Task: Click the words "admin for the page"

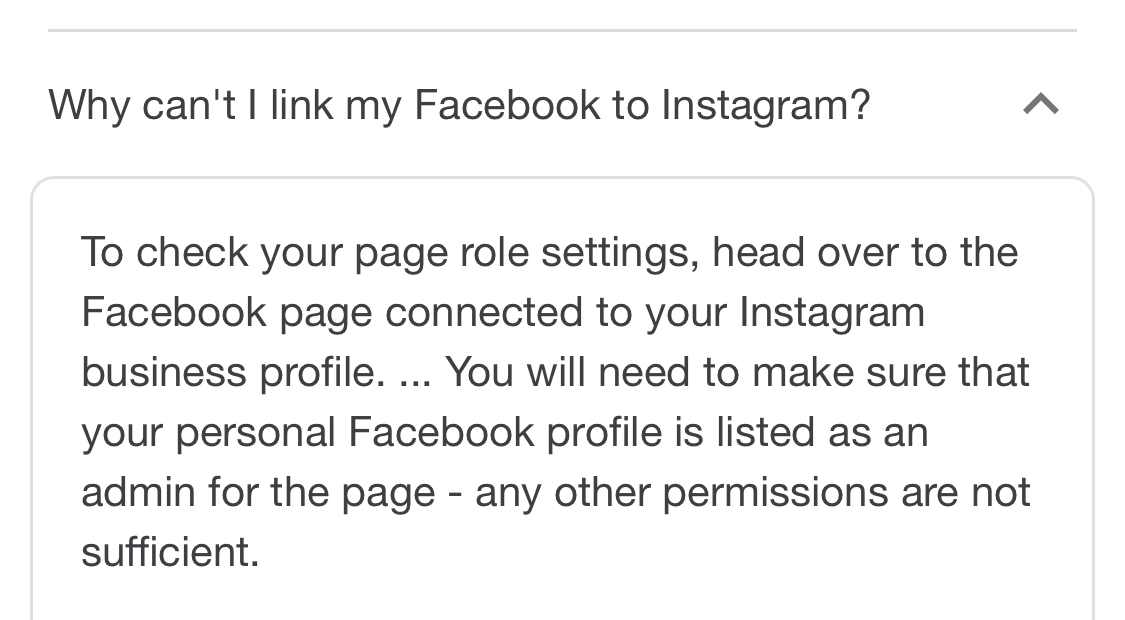Action: pyautogui.click(x=258, y=492)
